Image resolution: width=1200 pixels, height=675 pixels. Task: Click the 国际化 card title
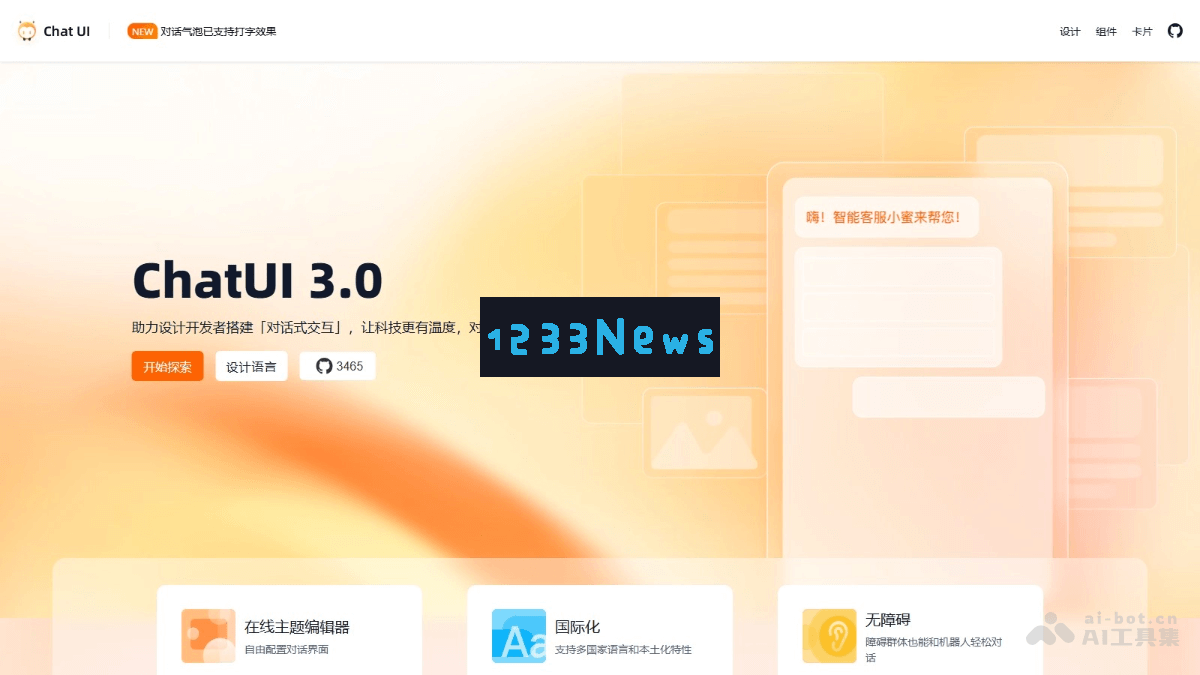[x=578, y=627]
